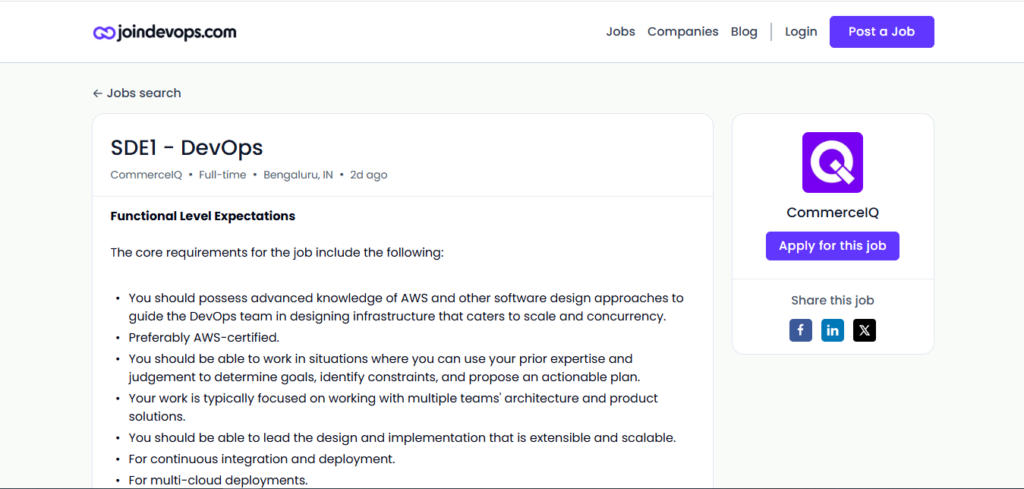The height and width of the screenshot is (489, 1024).
Task: Click Apply for this job button
Action: [833, 246]
